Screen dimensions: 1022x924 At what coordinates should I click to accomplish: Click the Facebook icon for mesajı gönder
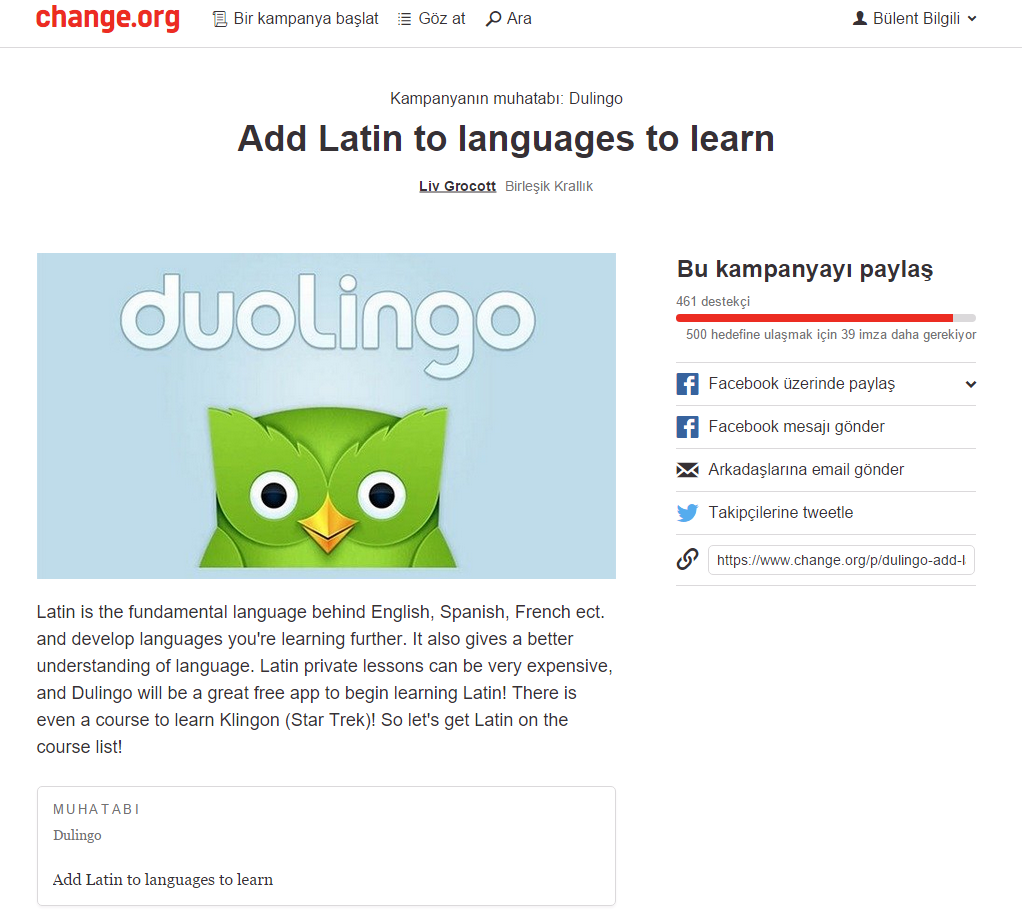688,427
